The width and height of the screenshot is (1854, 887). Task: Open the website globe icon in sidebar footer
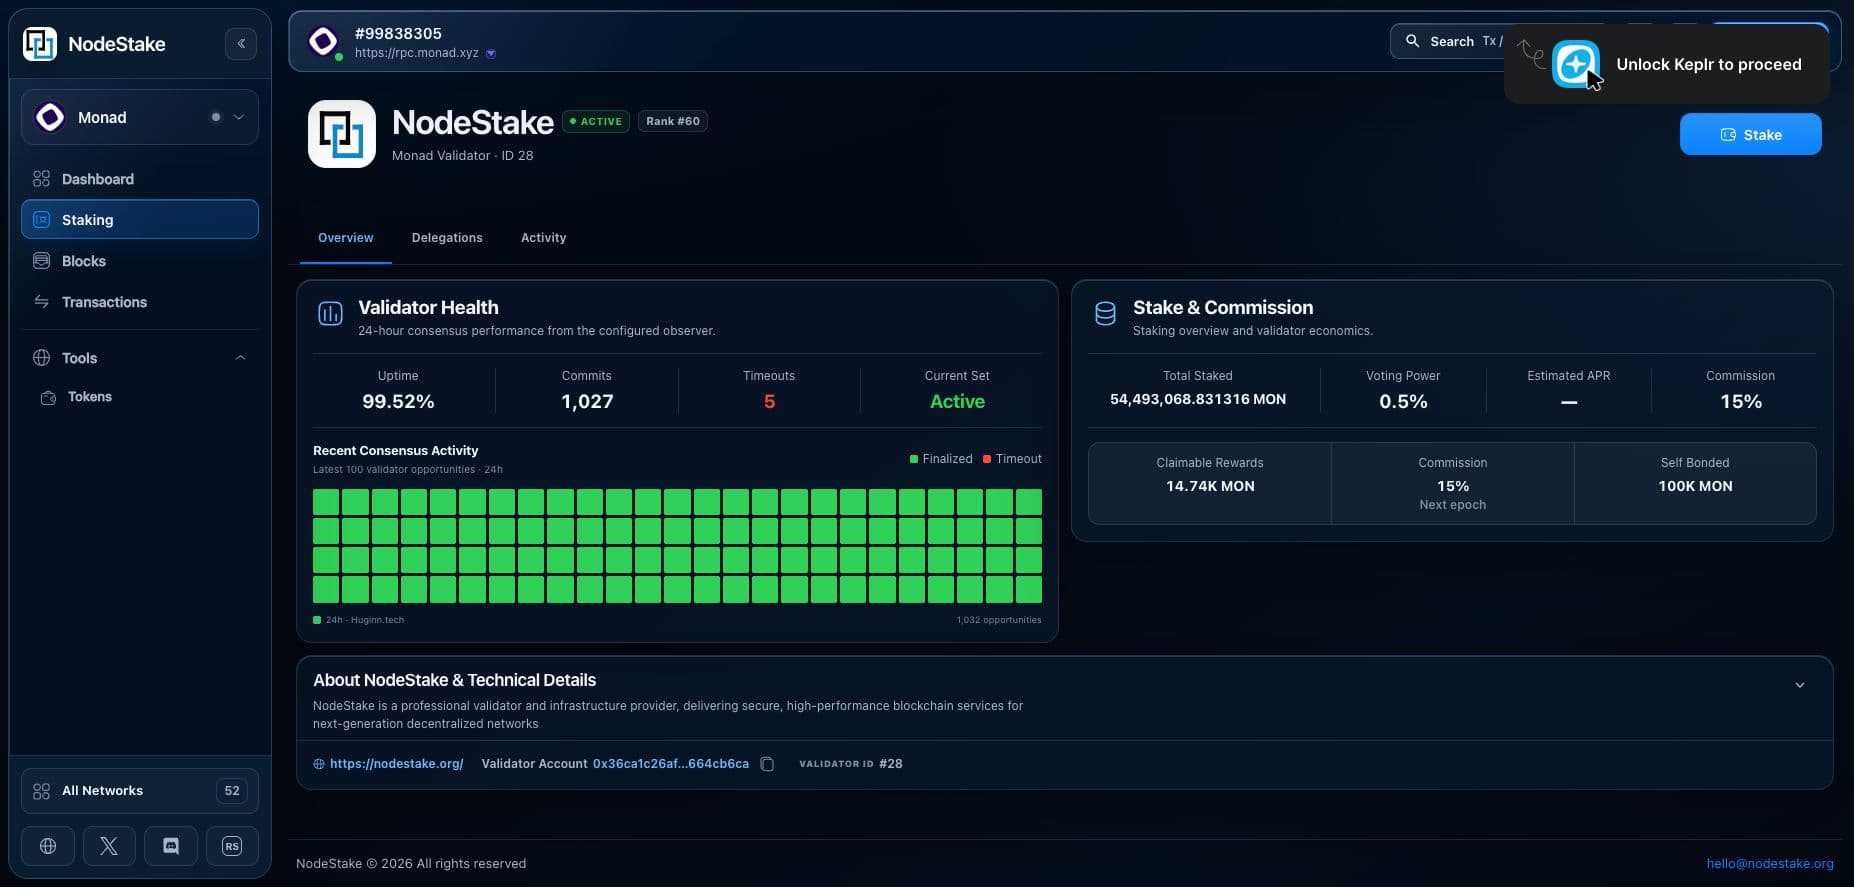47,846
